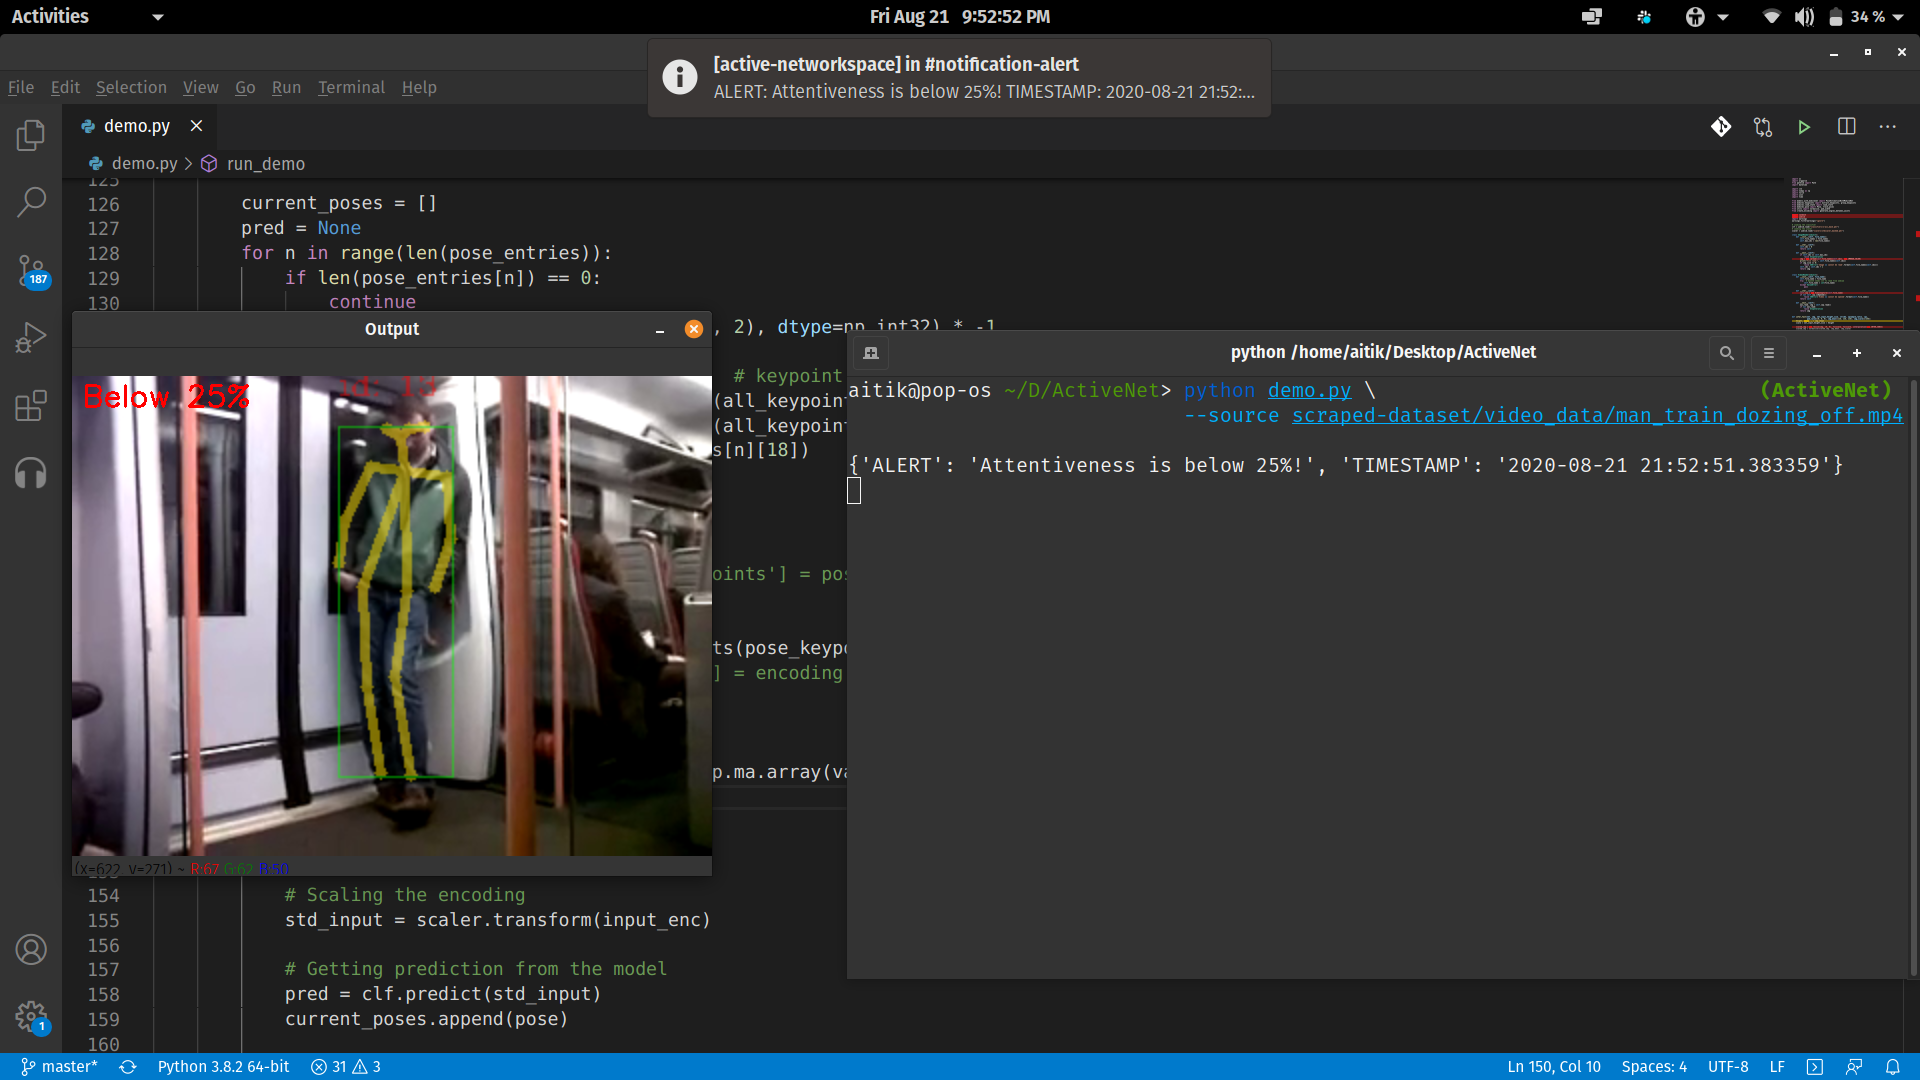Click the master branch status item
The image size is (1920, 1080).
(x=60, y=1067)
